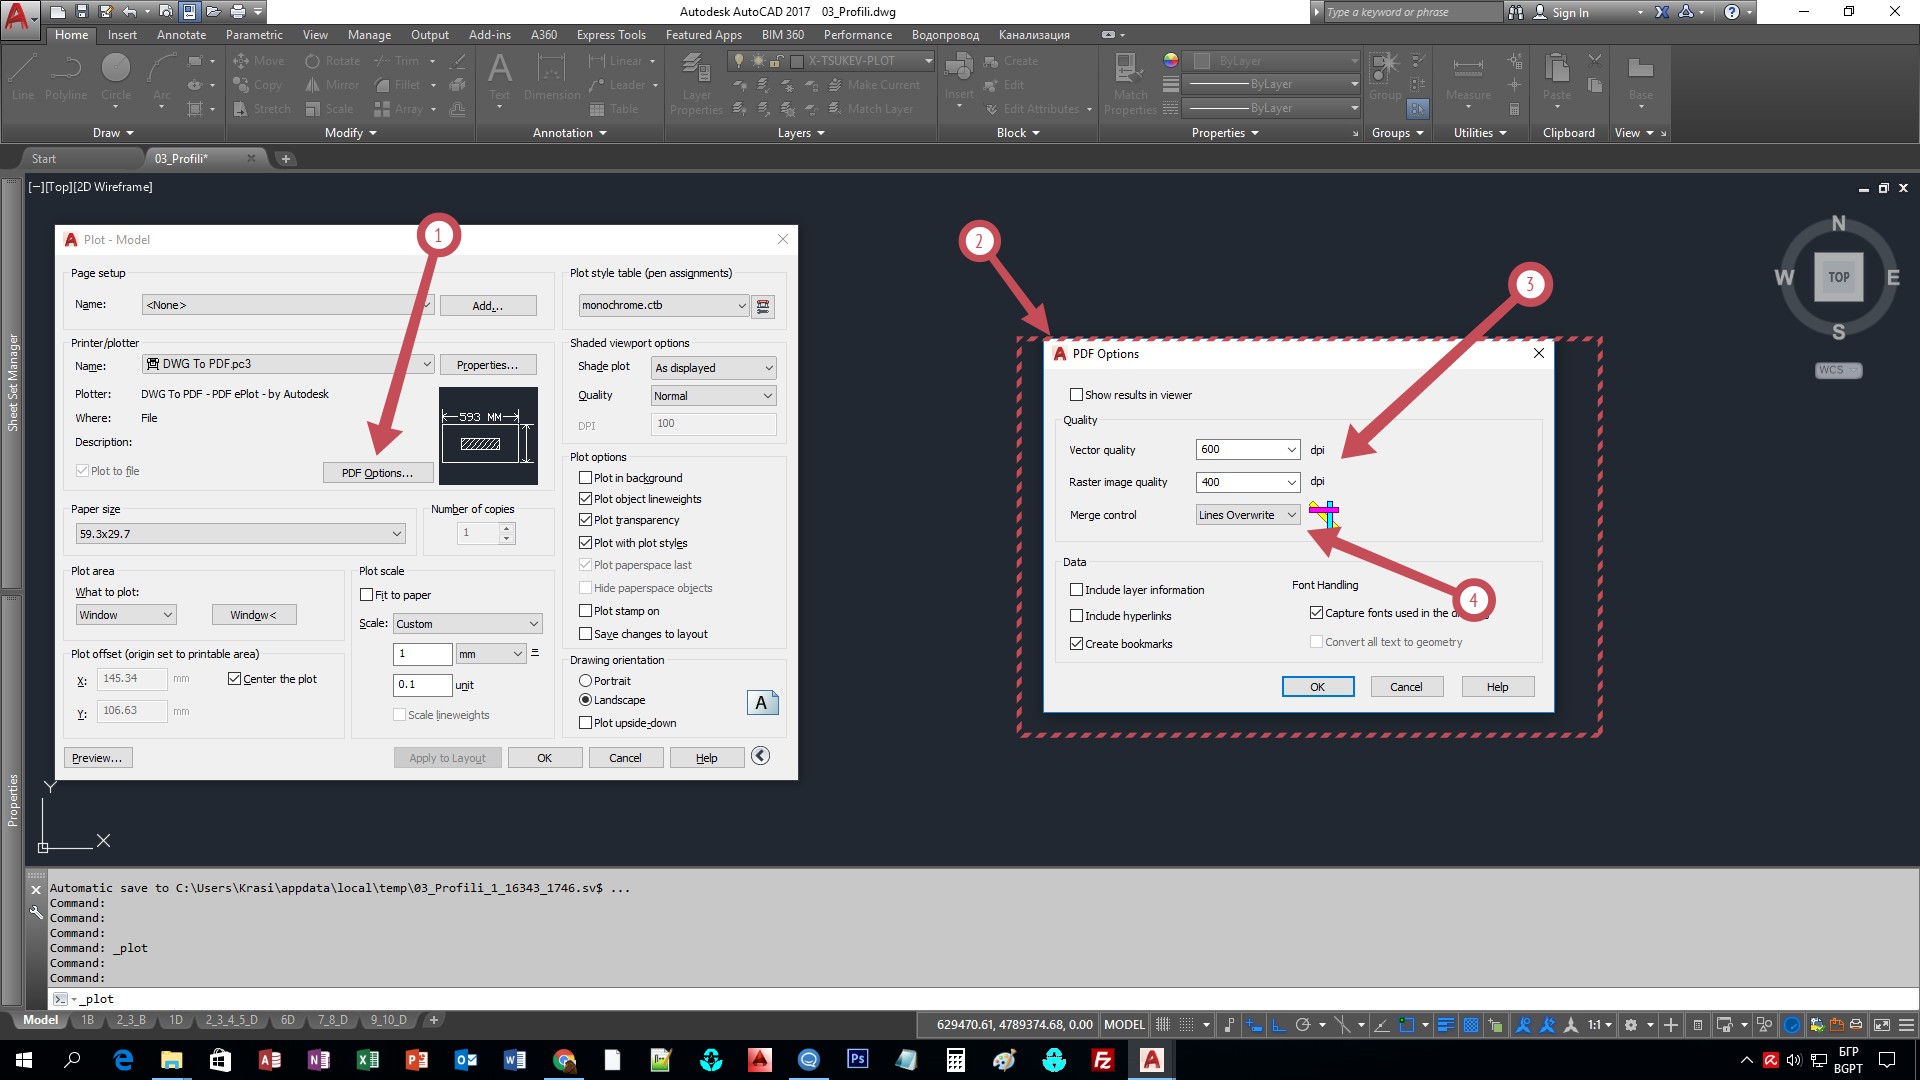This screenshot has width=1920, height=1080.
Task: Open the Annotate ribbon tab
Action: tap(181, 35)
